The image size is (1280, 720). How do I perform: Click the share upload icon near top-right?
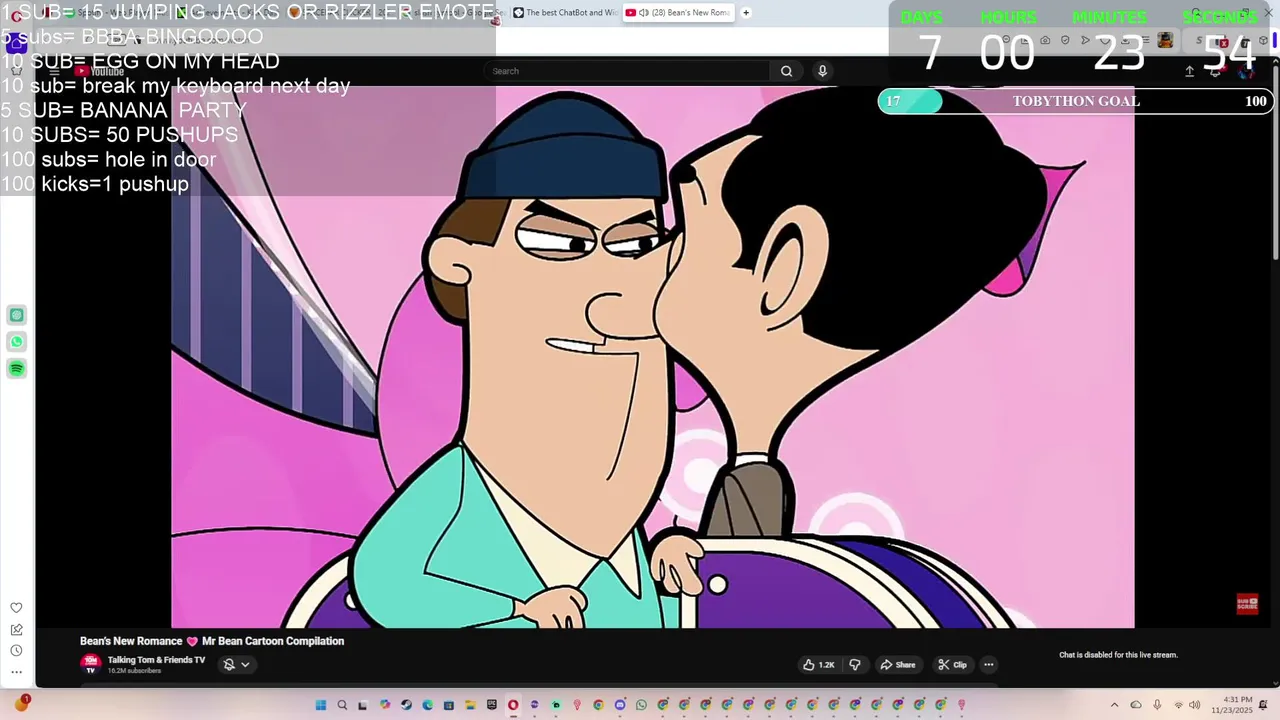(1189, 71)
